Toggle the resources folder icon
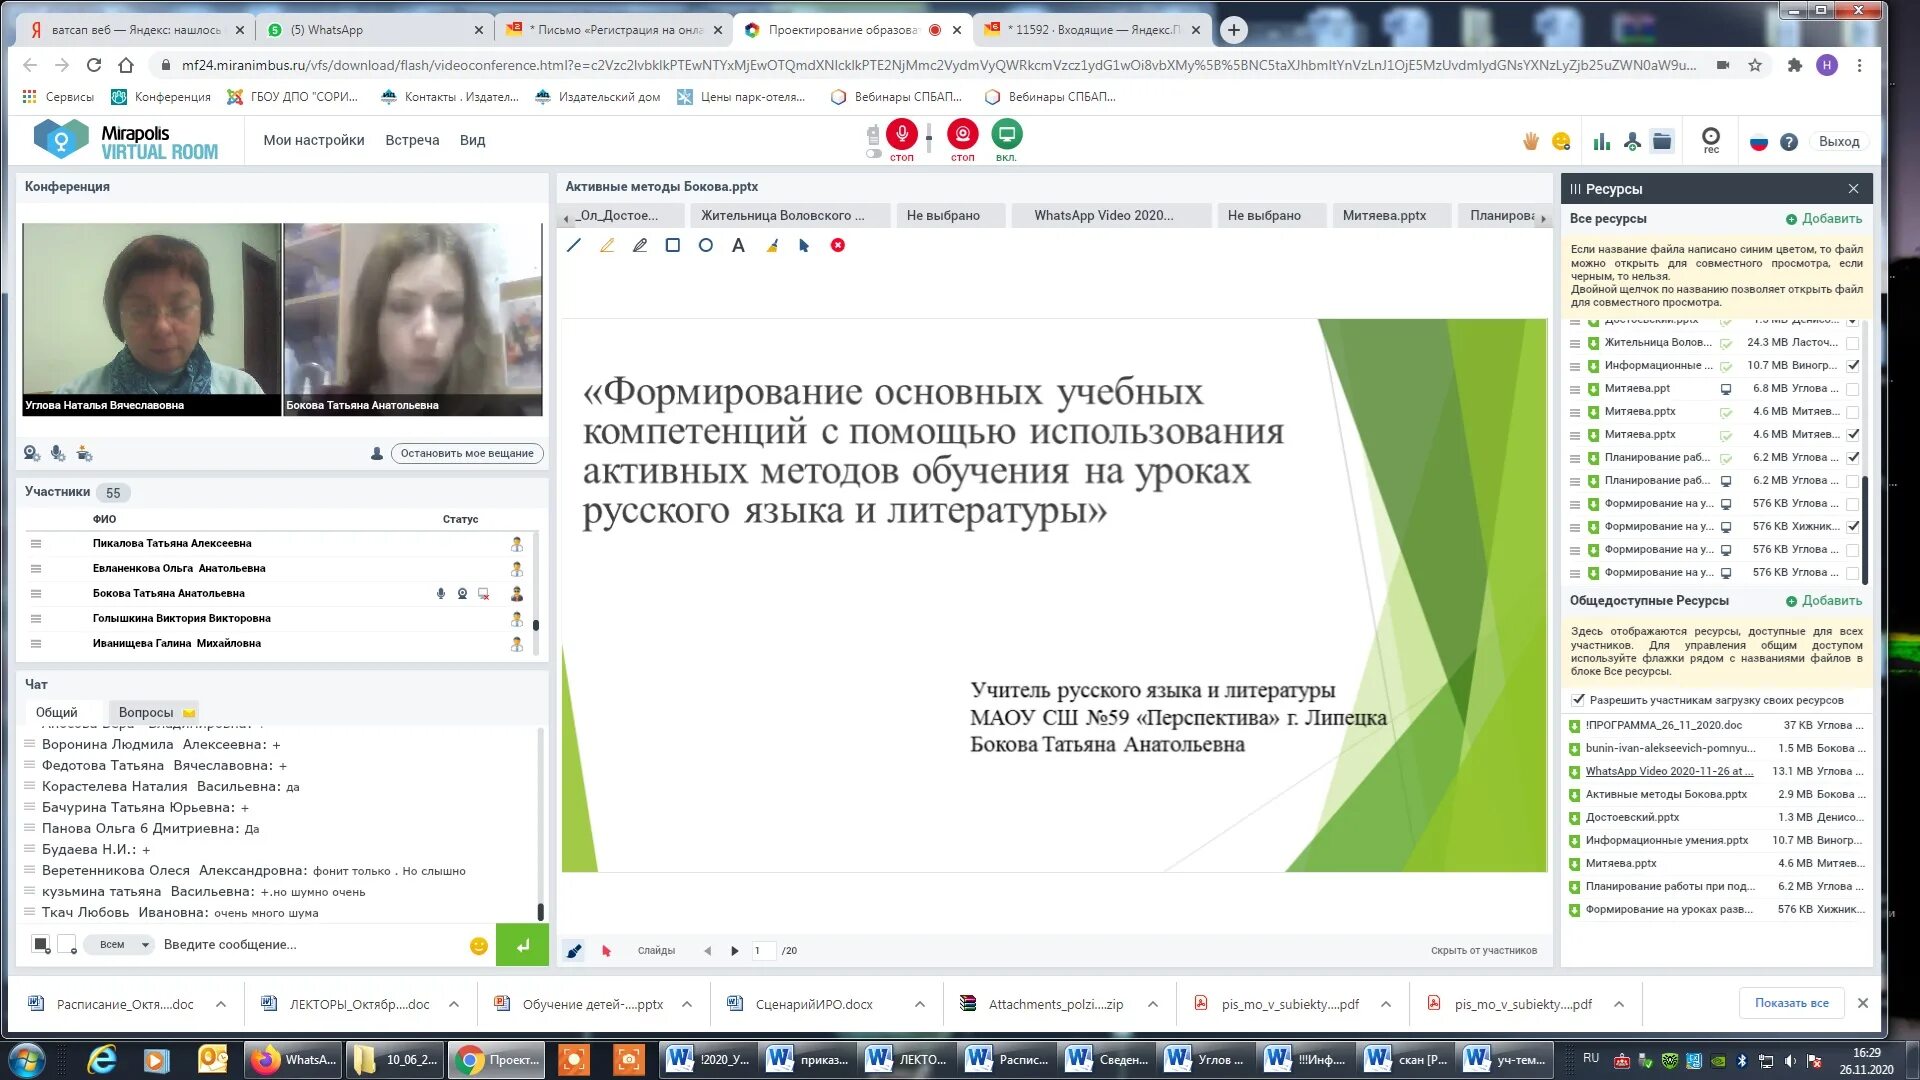 pyautogui.click(x=1662, y=141)
